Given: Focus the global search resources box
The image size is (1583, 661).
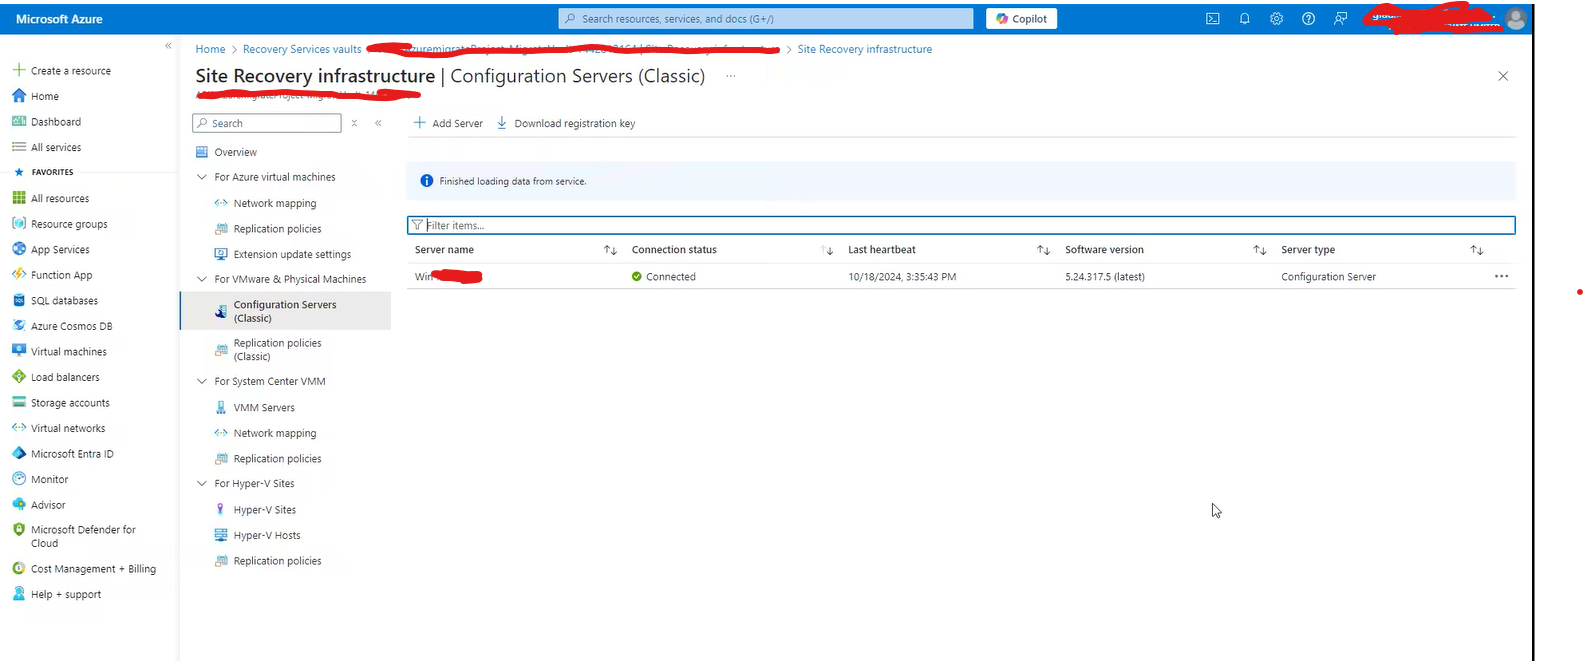Looking at the screenshot, I should click(x=766, y=18).
